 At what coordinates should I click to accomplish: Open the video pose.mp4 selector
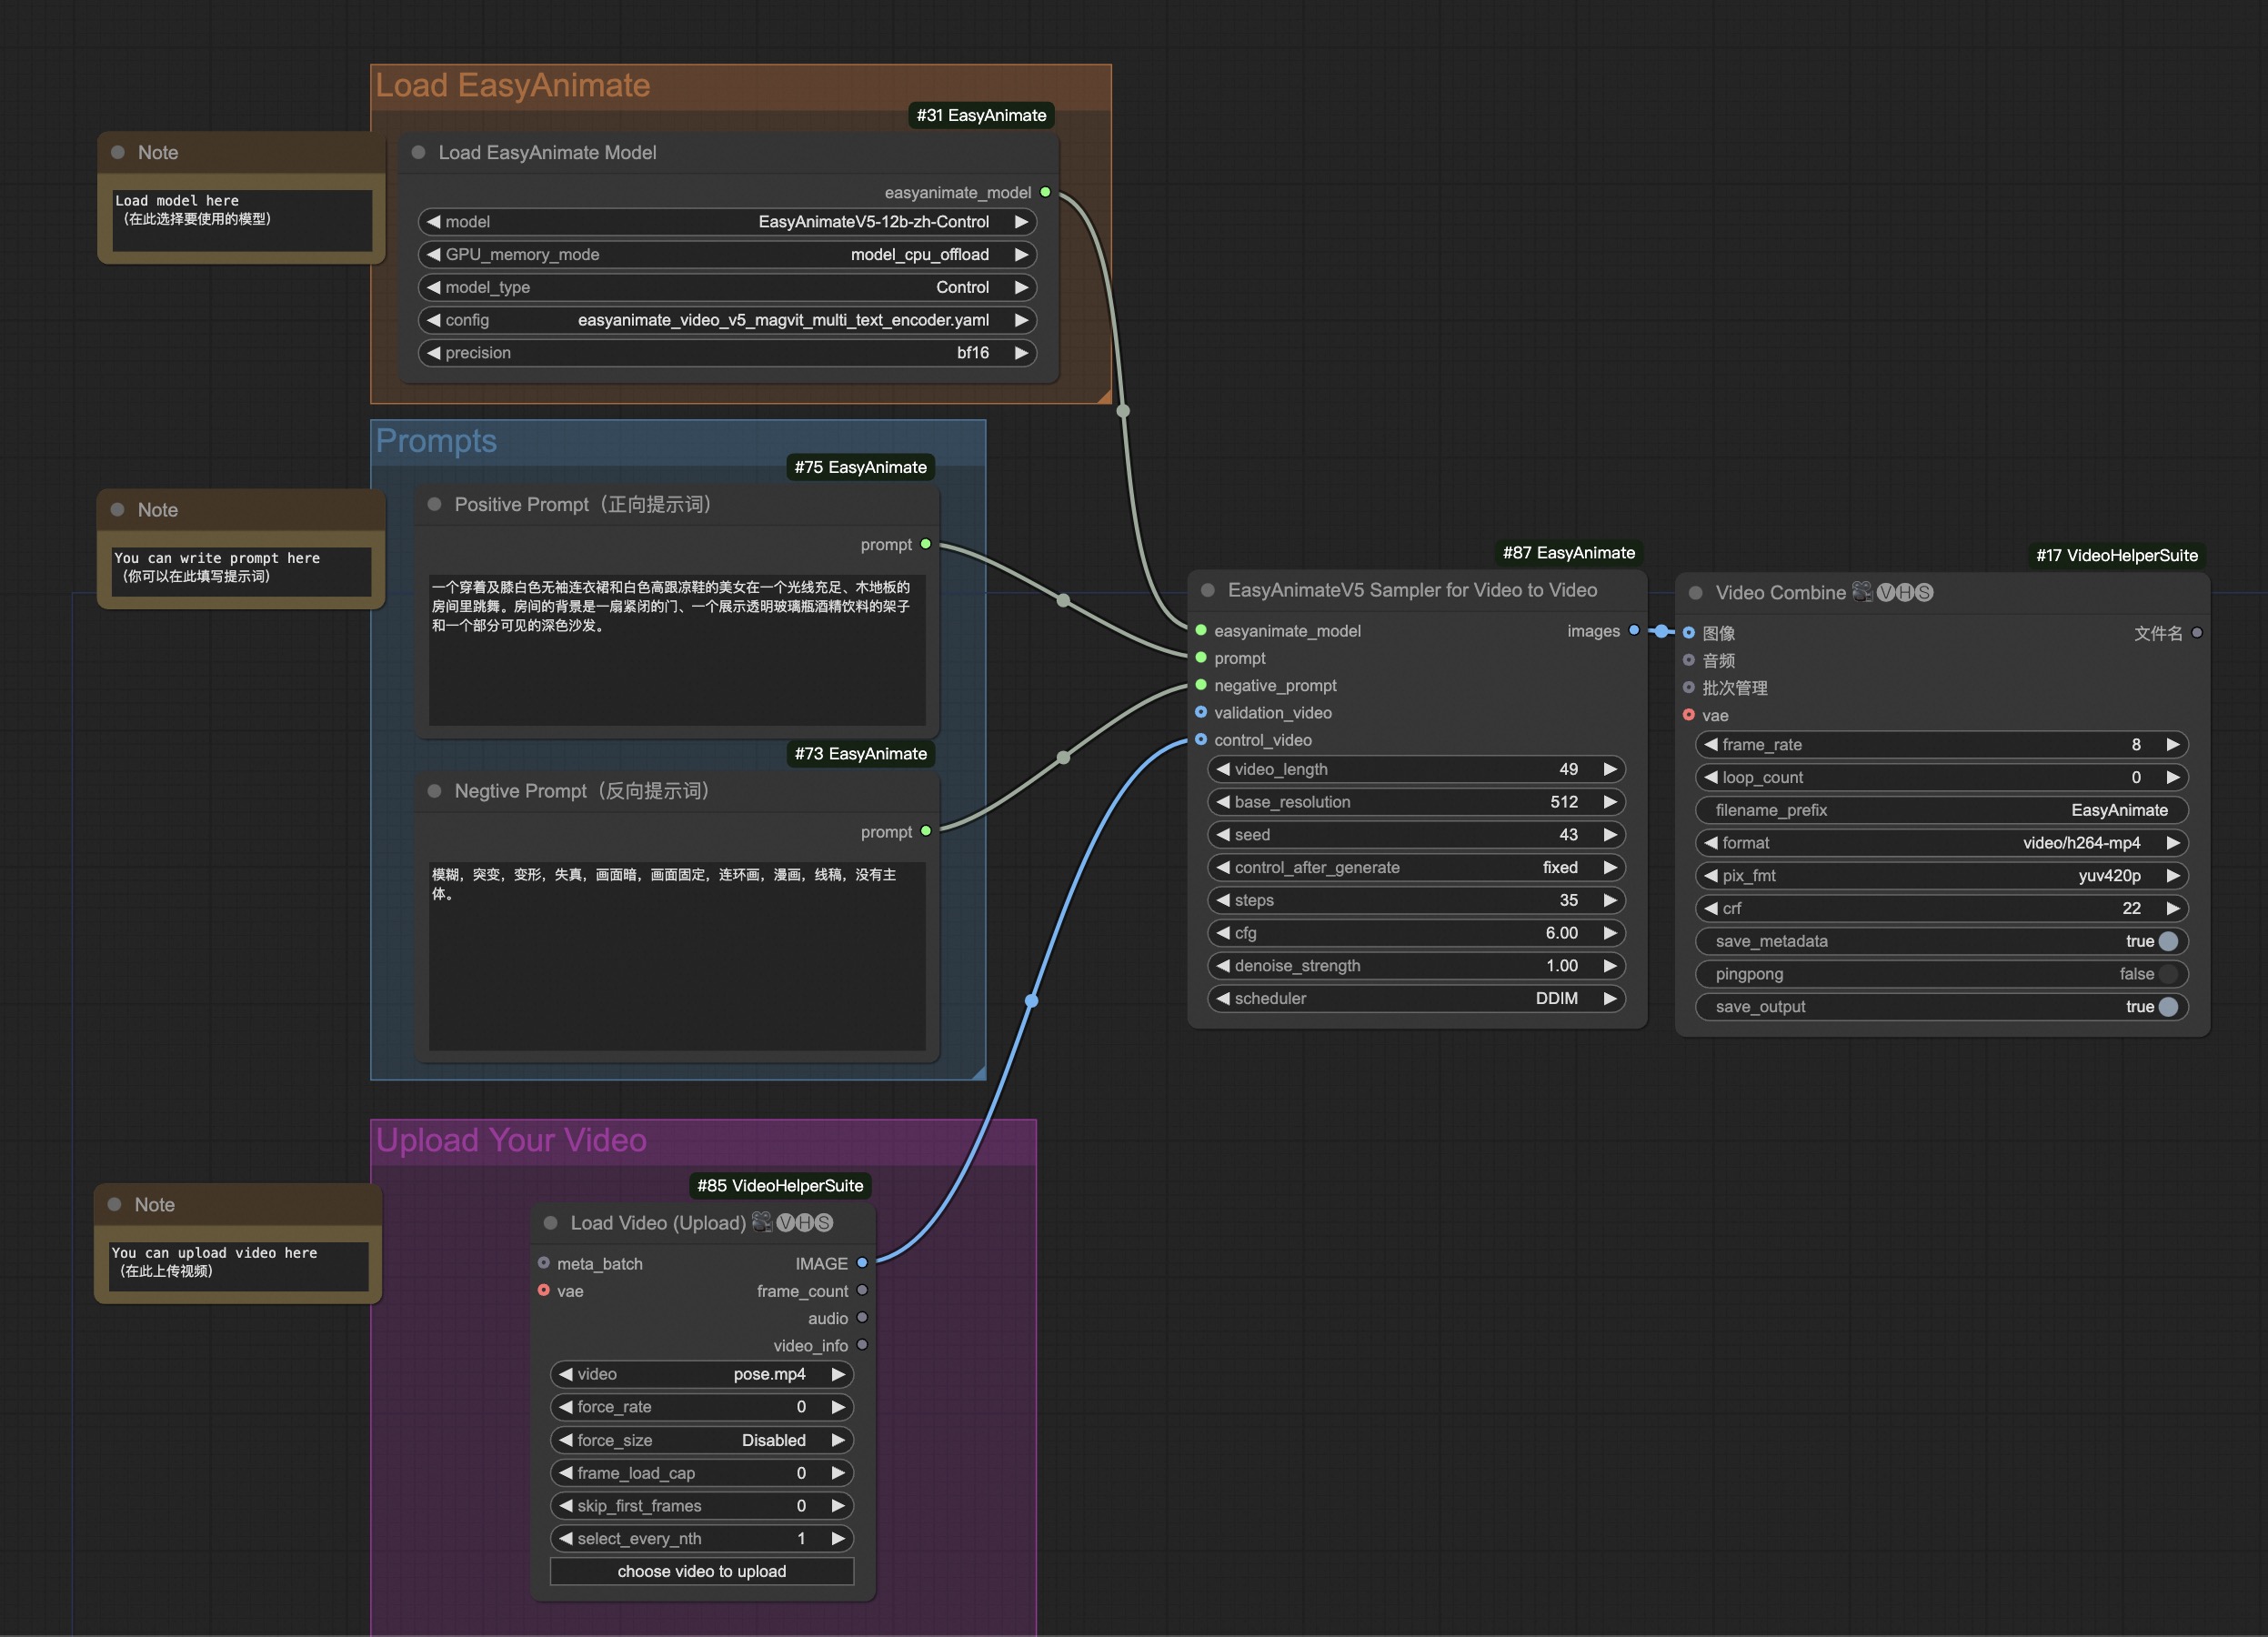[x=702, y=1374]
